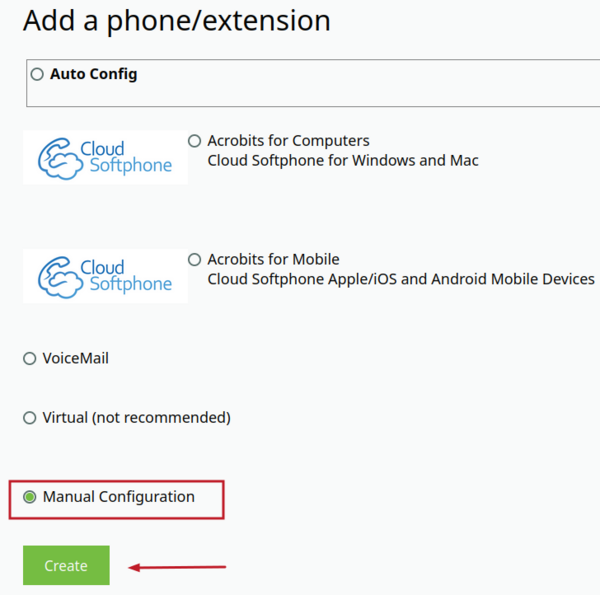Click empty space inside the Auto Config box
600x595 pixels.
click(x=350, y=90)
